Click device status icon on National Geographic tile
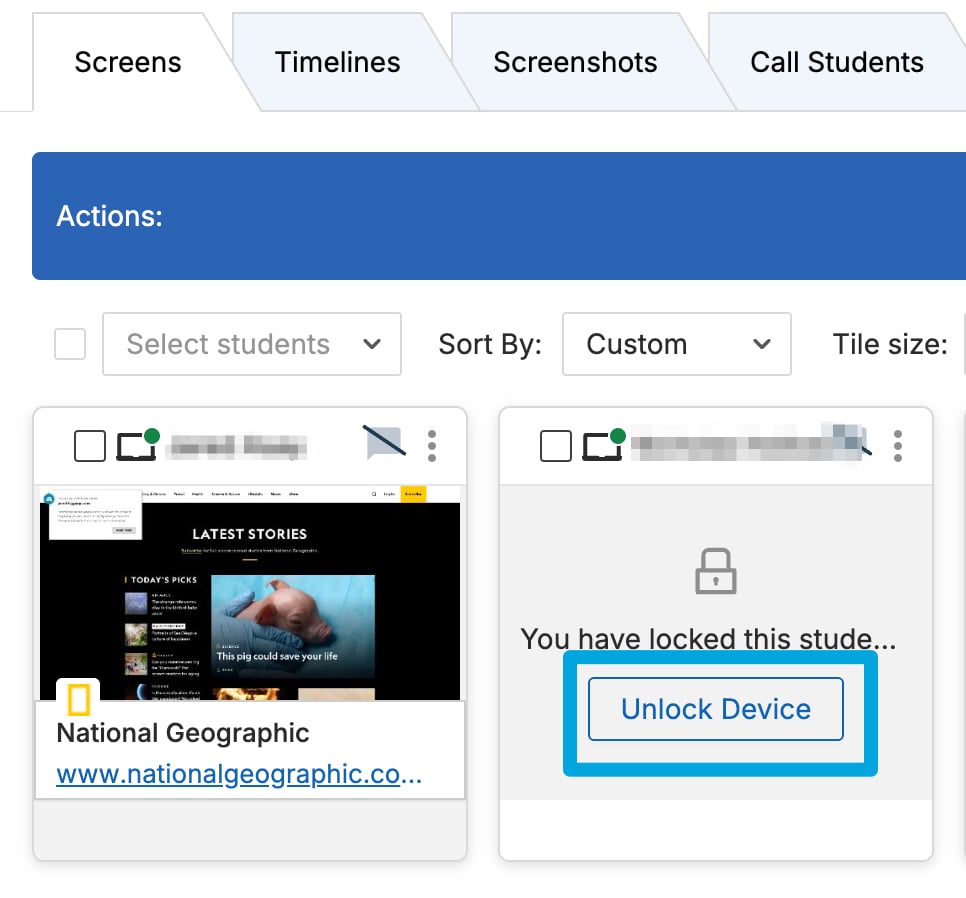966x898 pixels. (137, 445)
